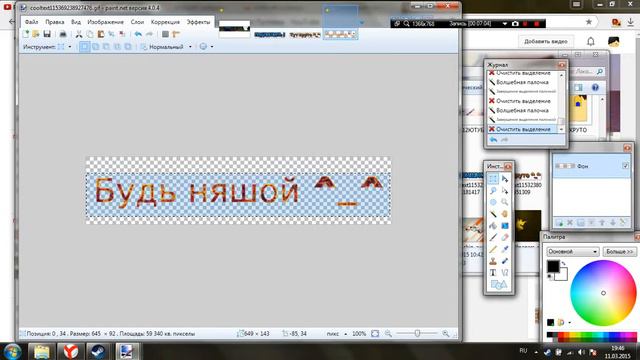640x360 pixels.
Task: Click Add New Layer button in layers panel
Action: tap(559, 222)
